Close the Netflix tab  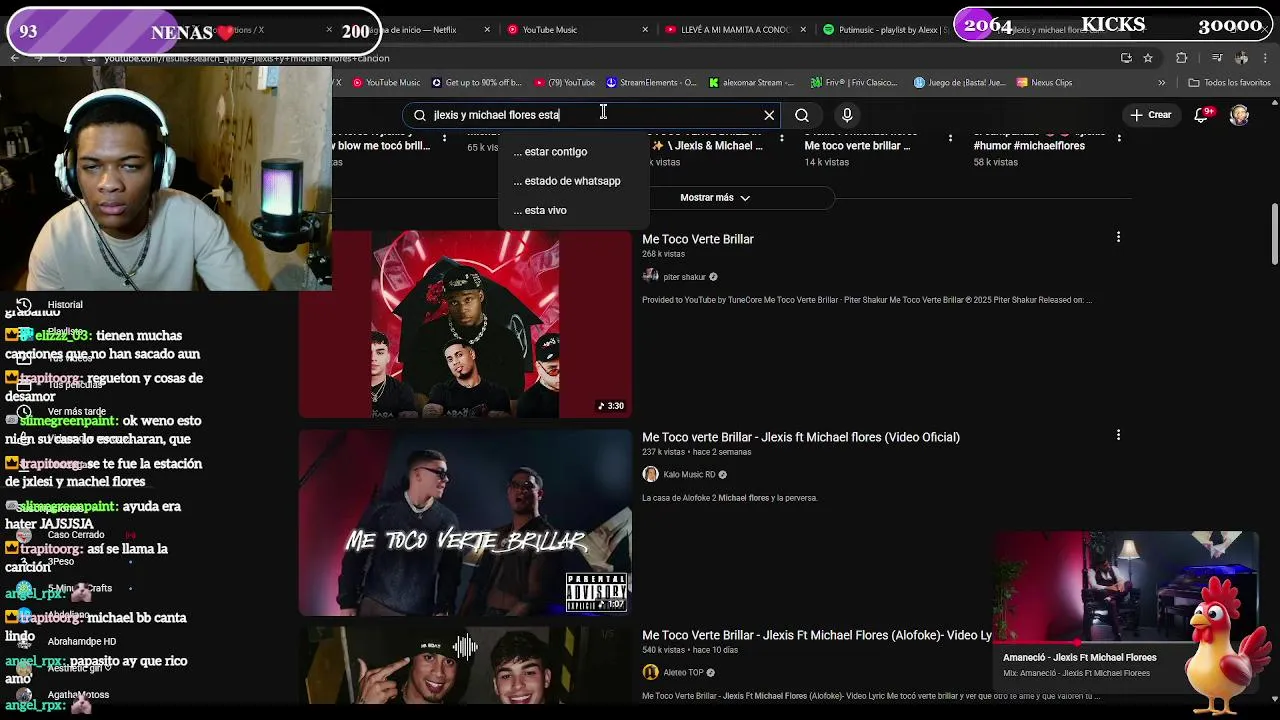click(487, 30)
